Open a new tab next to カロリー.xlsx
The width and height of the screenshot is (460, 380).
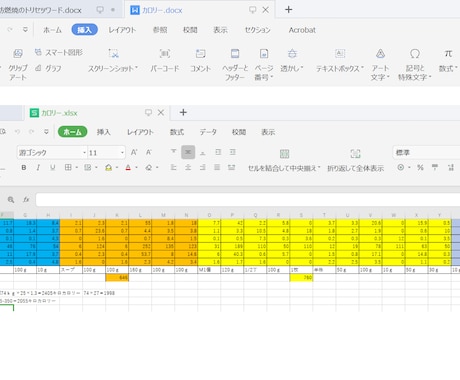[183, 112]
